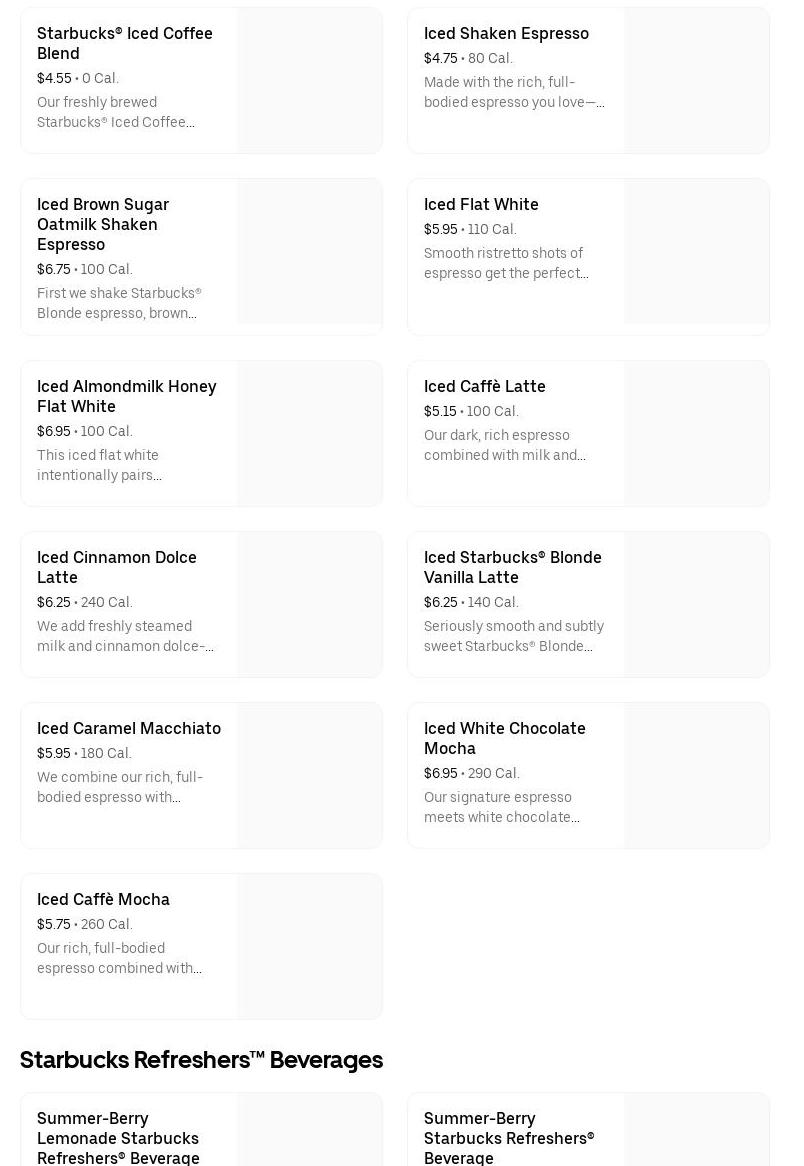Select the Iced Shaken Espresso title
804x1166 pixels.
click(506, 33)
